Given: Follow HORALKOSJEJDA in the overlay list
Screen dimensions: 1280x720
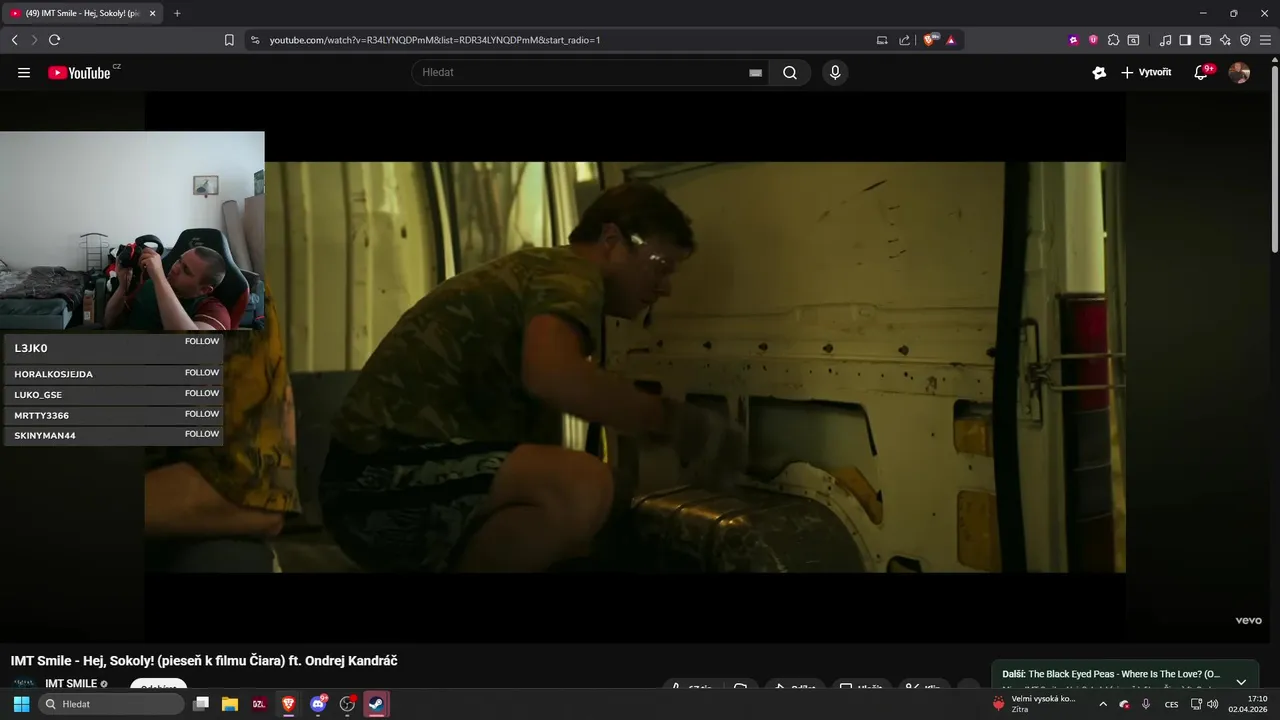Looking at the screenshot, I should pyautogui.click(x=202, y=372).
